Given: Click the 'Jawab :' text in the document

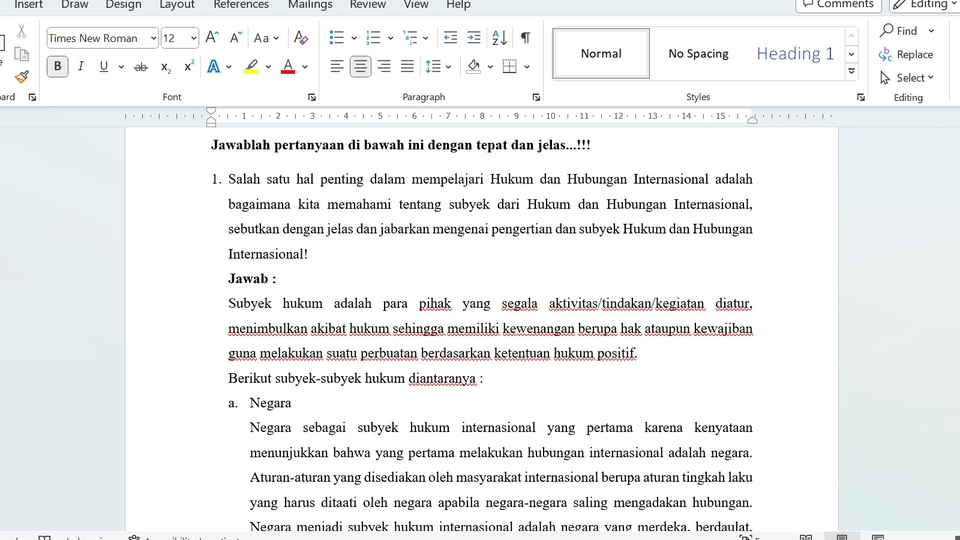Looking at the screenshot, I should tap(252, 279).
